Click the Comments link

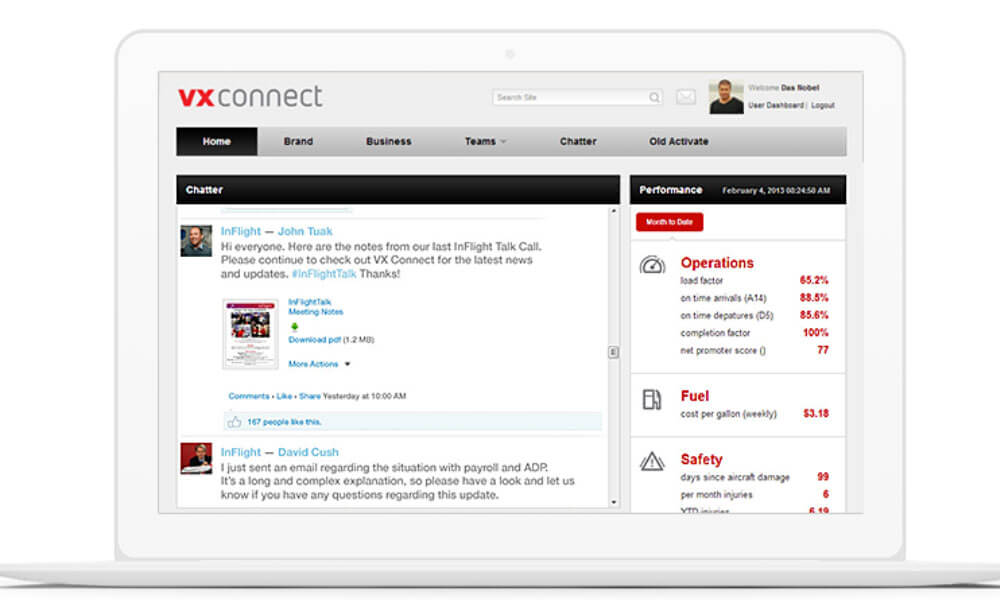249,396
